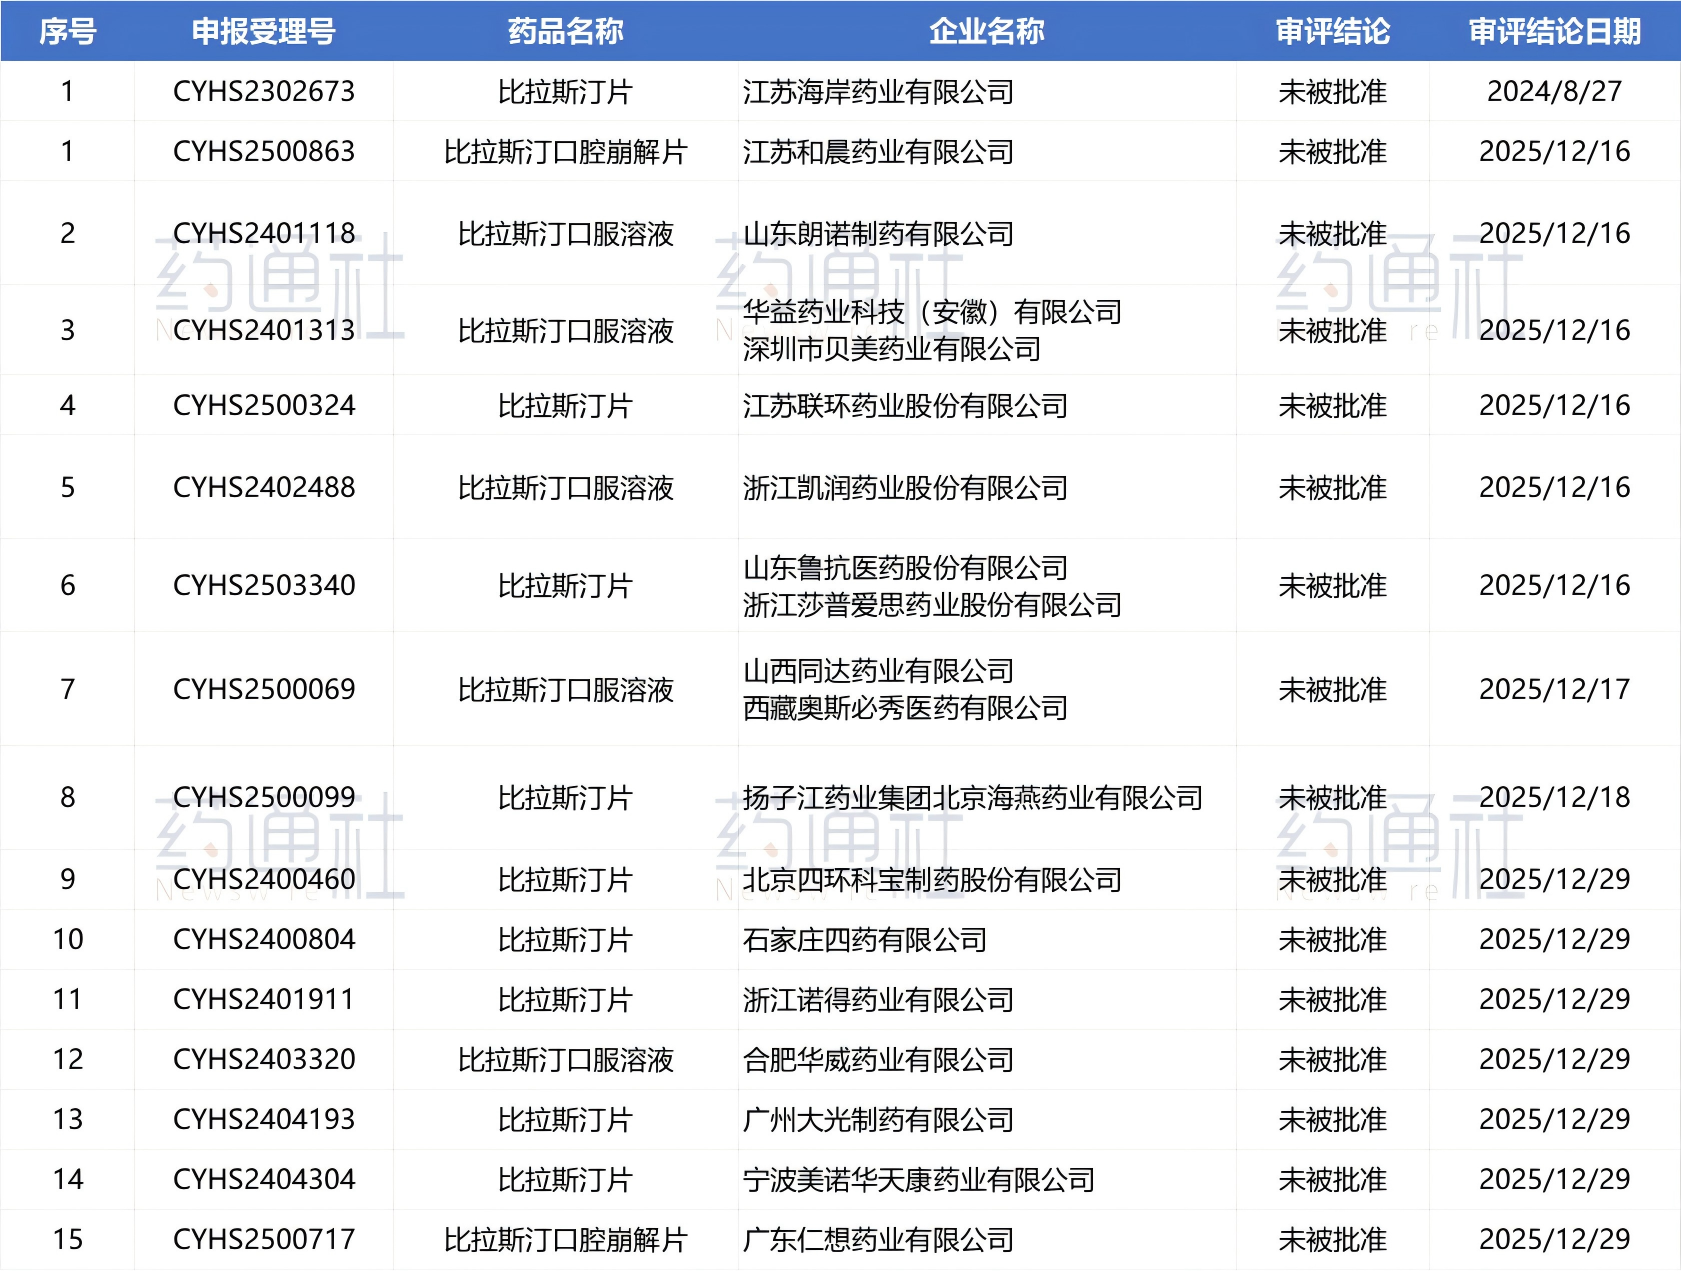The height and width of the screenshot is (1271, 1681).
Task: Click the '审评结论' column header
Action: click(x=1333, y=32)
